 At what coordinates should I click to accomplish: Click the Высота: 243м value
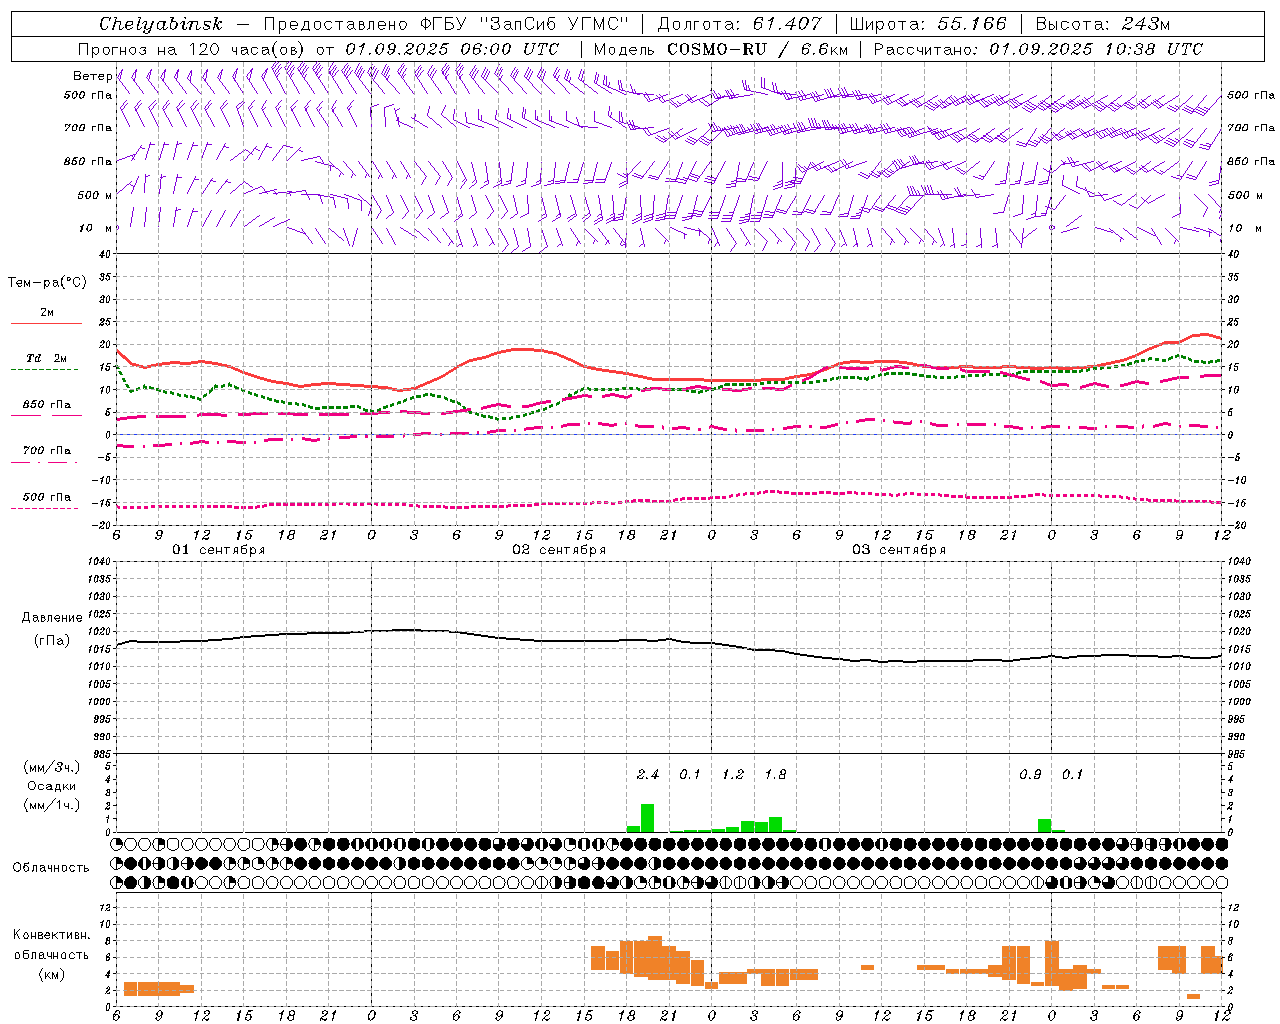click(x=1102, y=24)
